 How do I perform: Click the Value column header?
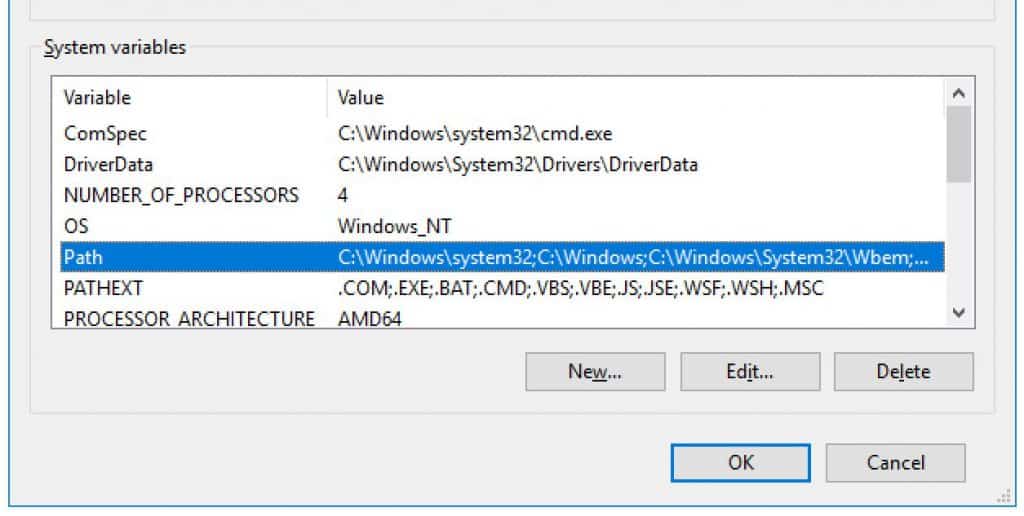tap(636, 98)
